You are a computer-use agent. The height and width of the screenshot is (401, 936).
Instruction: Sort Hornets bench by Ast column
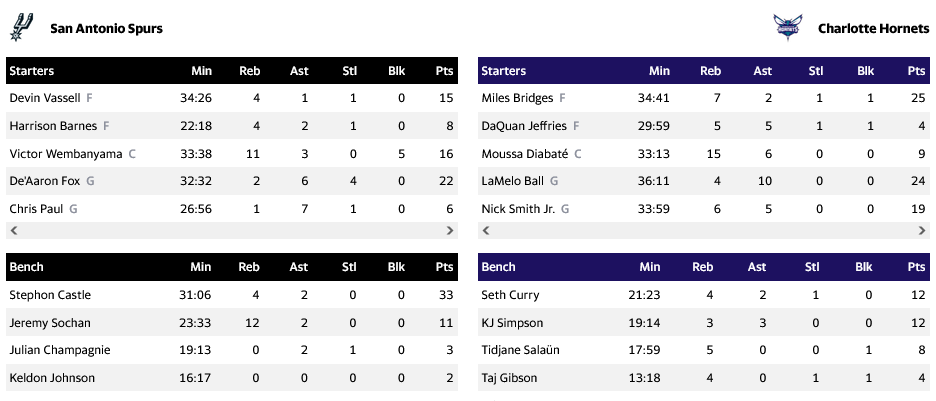756,267
